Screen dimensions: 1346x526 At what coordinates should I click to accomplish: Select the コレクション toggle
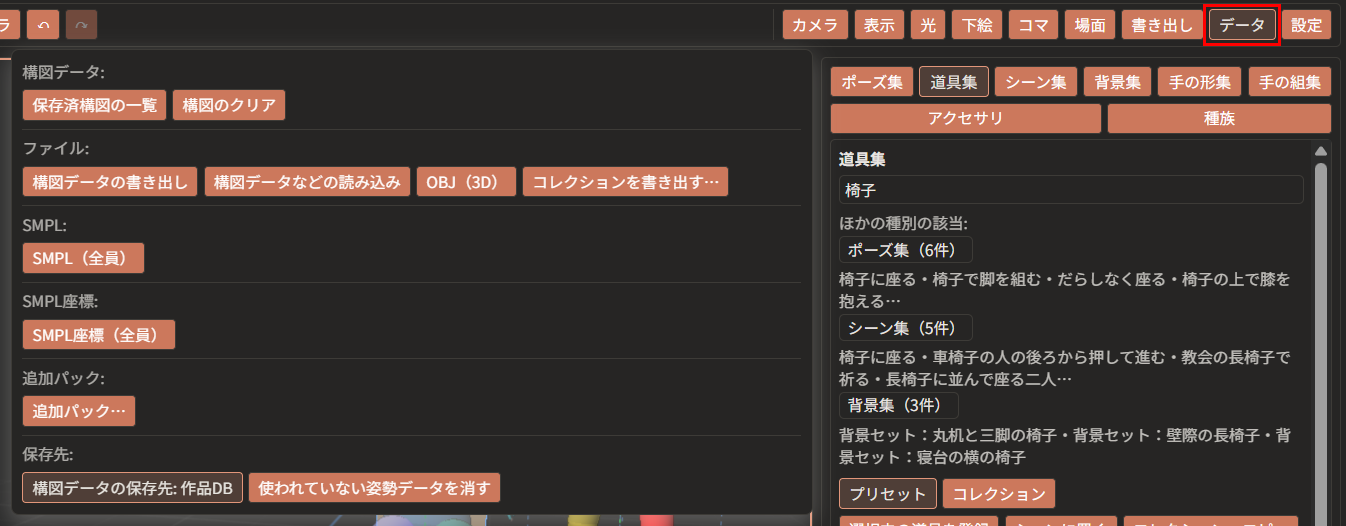tap(999, 494)
